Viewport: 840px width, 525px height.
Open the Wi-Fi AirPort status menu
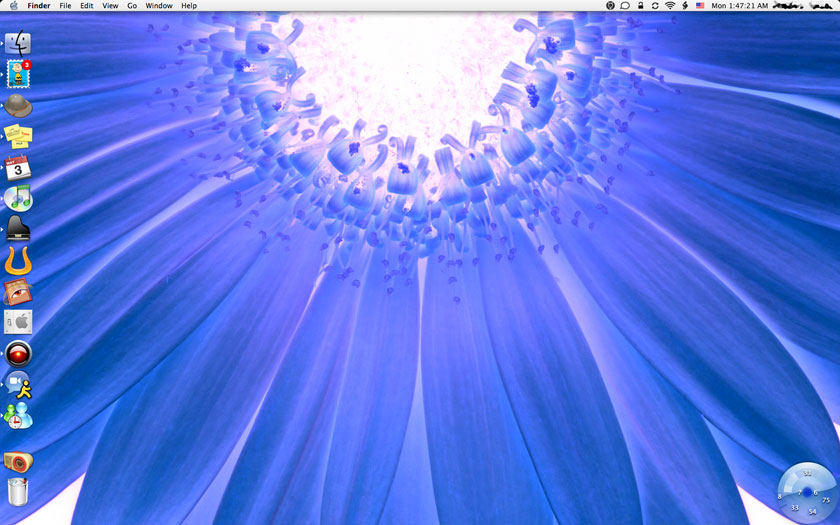pyautogui.click(x=670, y=5)
